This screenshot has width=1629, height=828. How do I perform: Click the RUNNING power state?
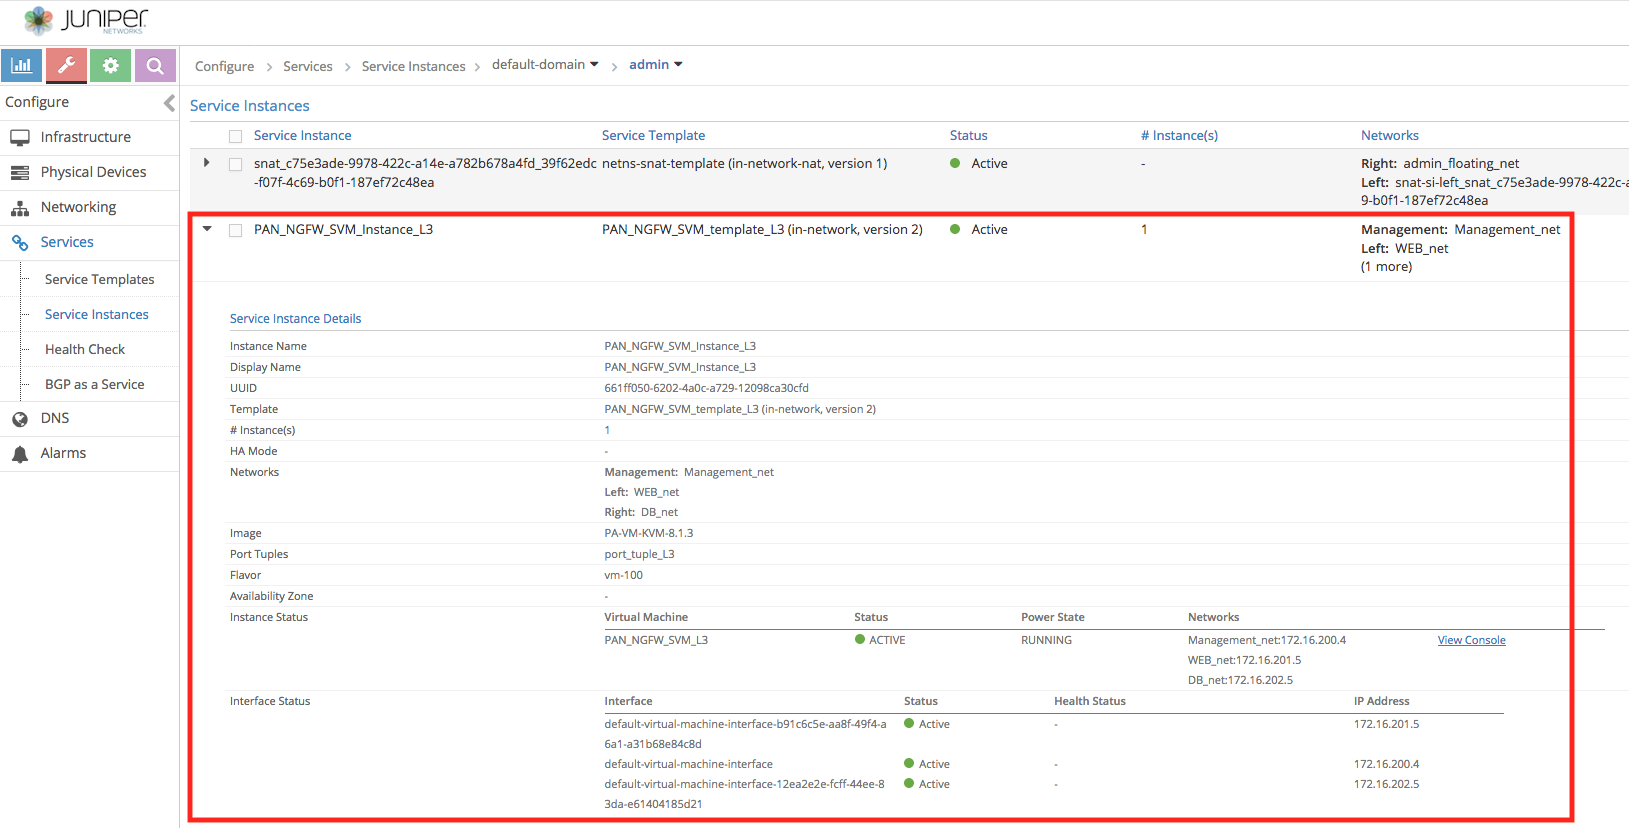tap(1046, 640)
